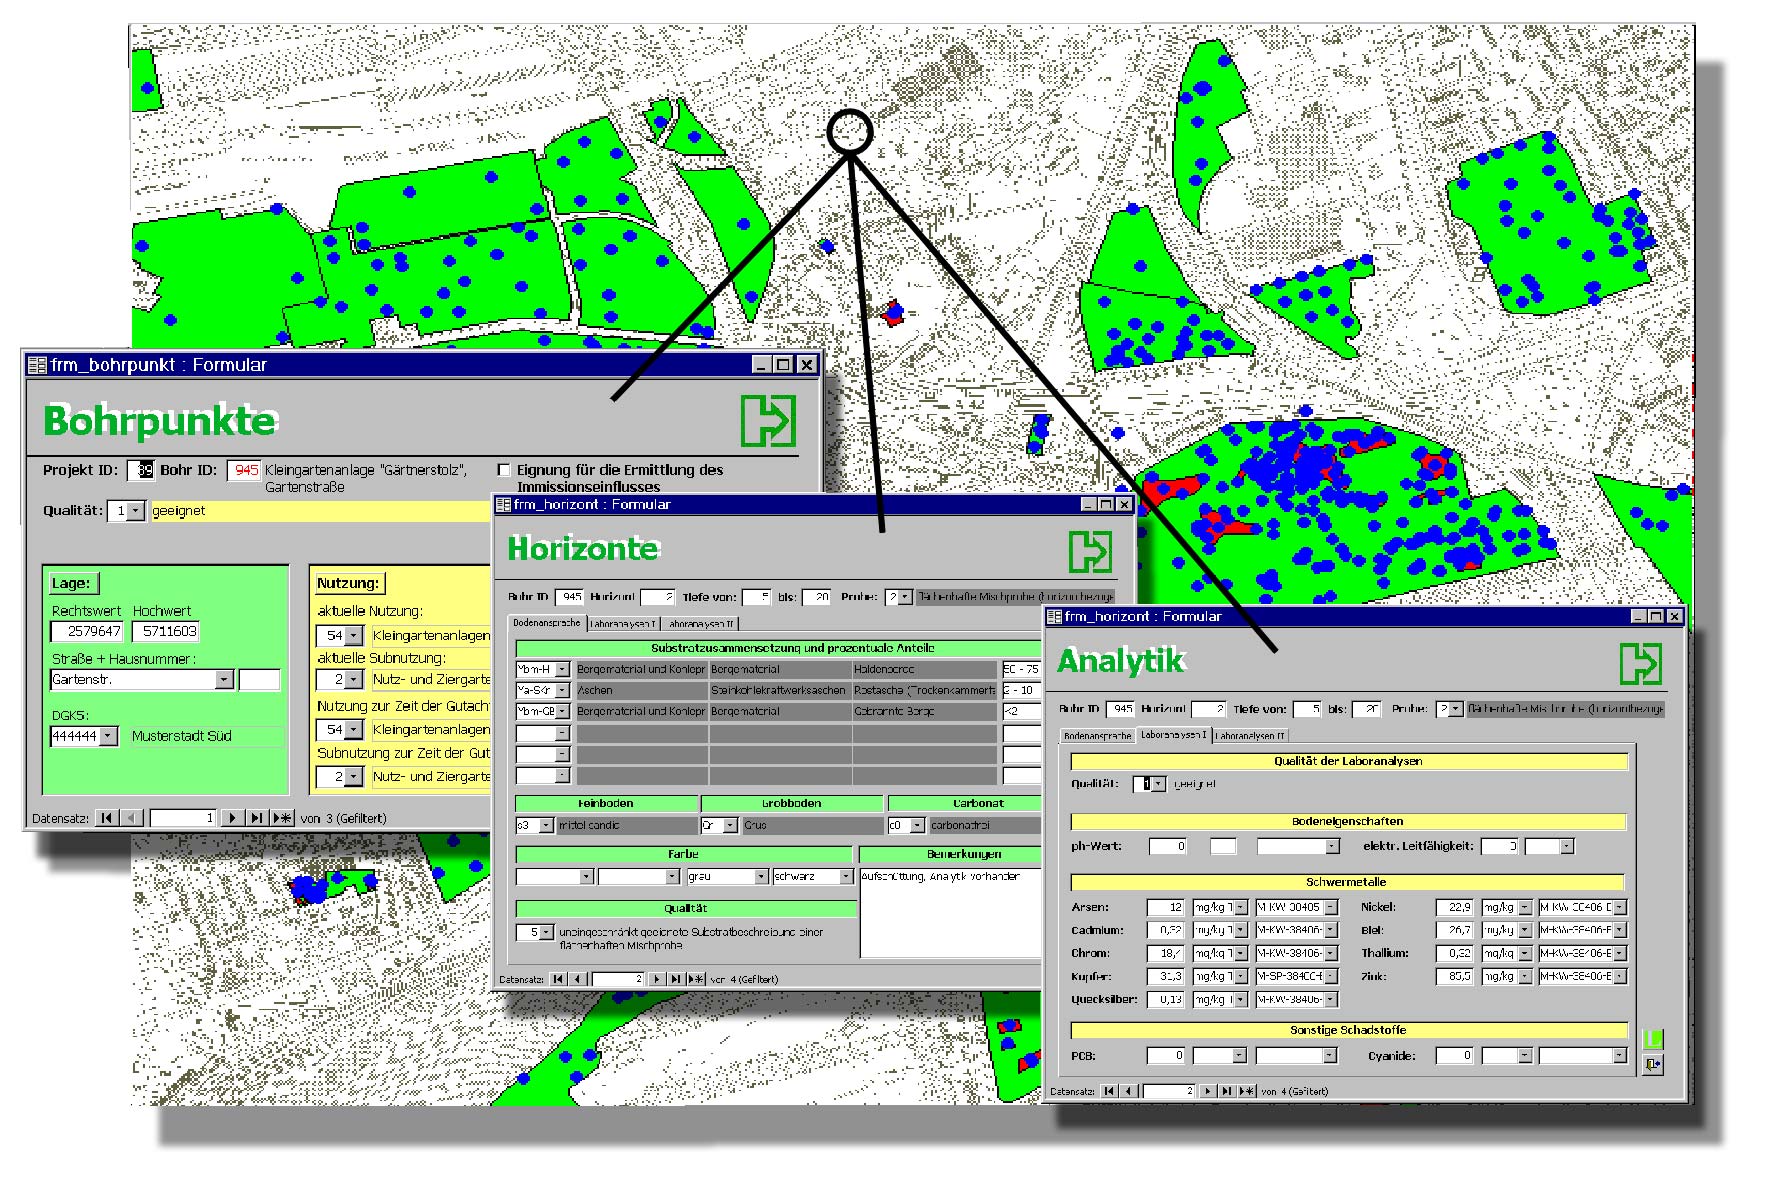Expand the Straße + Hausnummer combo box

click(x=224, y=680)
